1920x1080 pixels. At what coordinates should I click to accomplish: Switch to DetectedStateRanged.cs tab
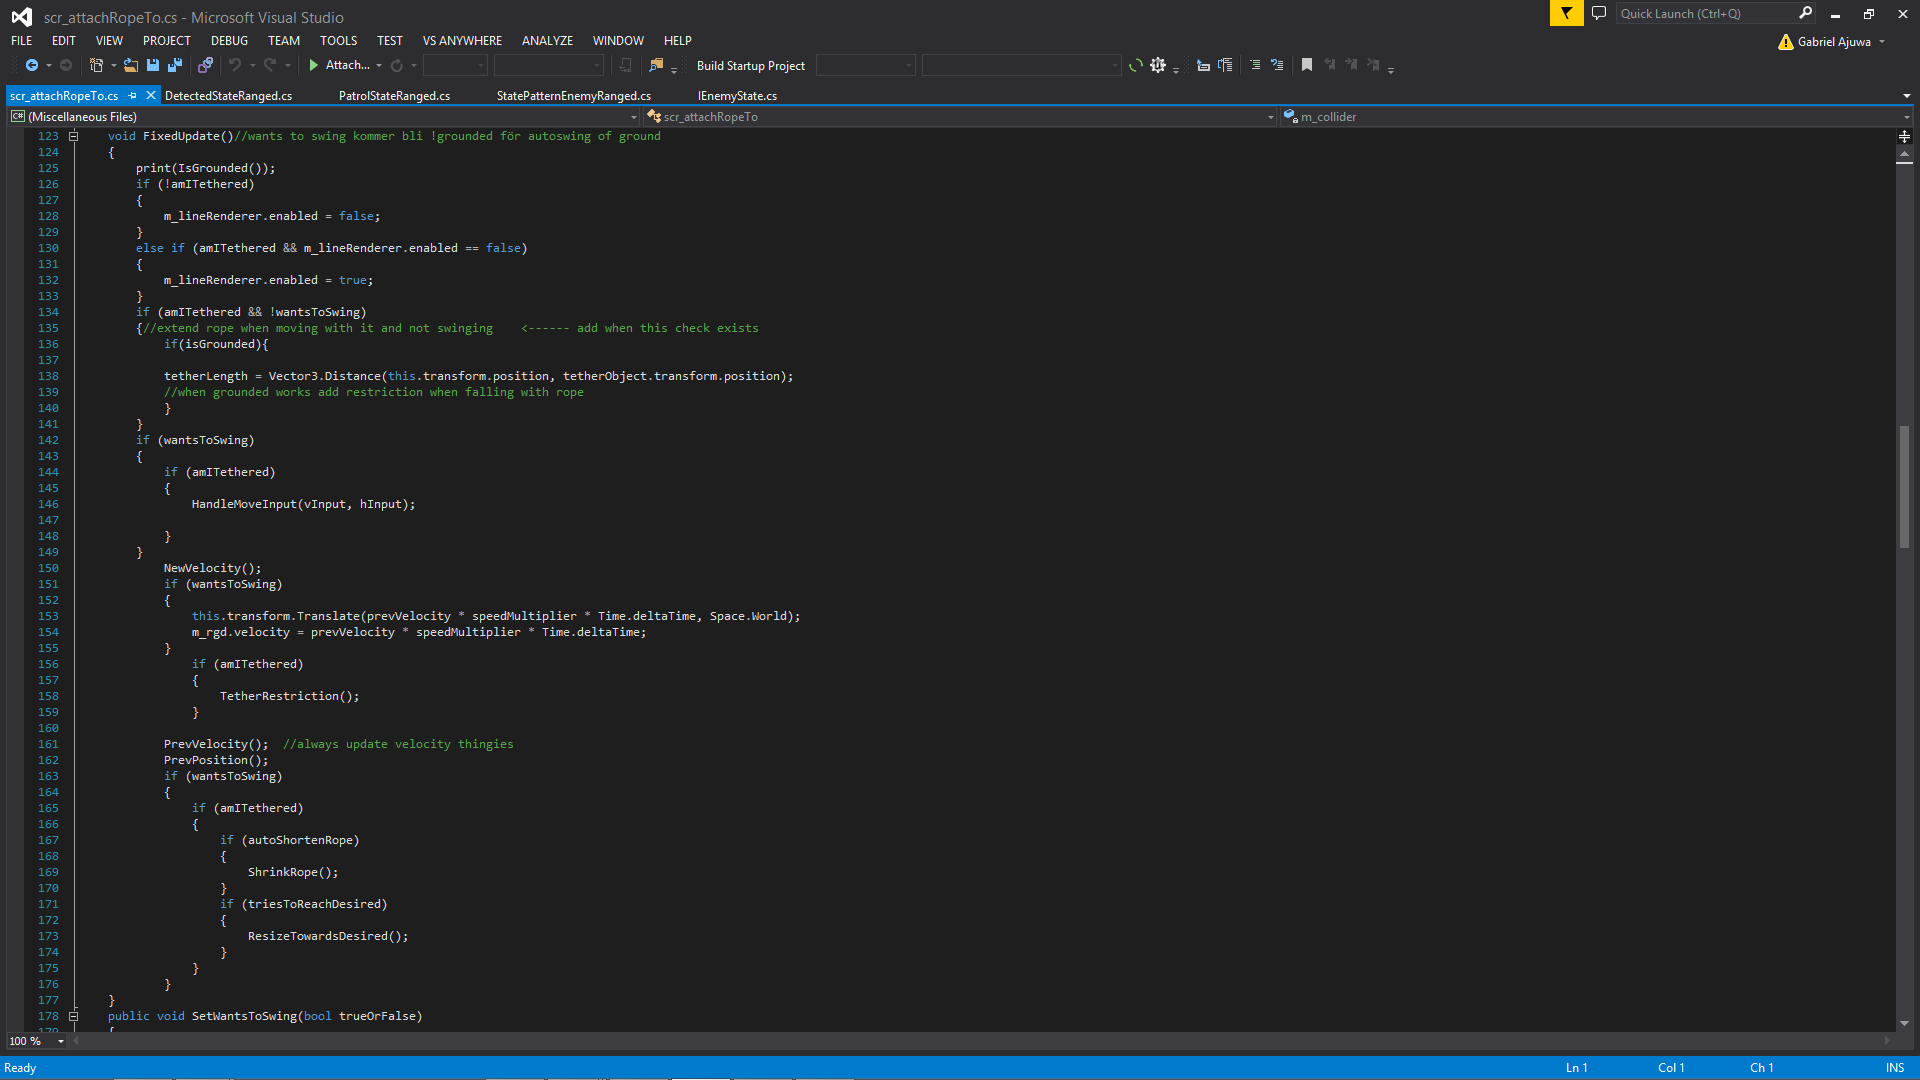(228, 96)
